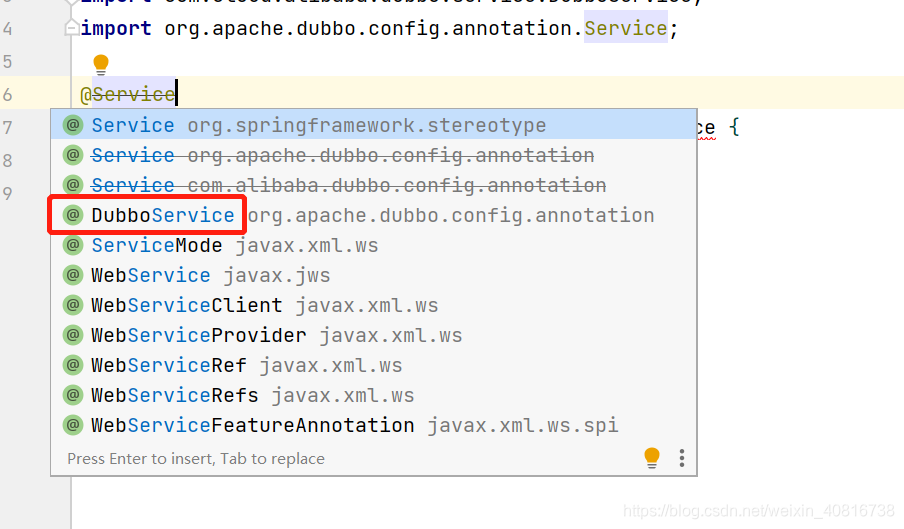Pick the WebServiceFeatureAnnotation suggestion
Viewport: 904px width, 529px height.
[374, 425]
